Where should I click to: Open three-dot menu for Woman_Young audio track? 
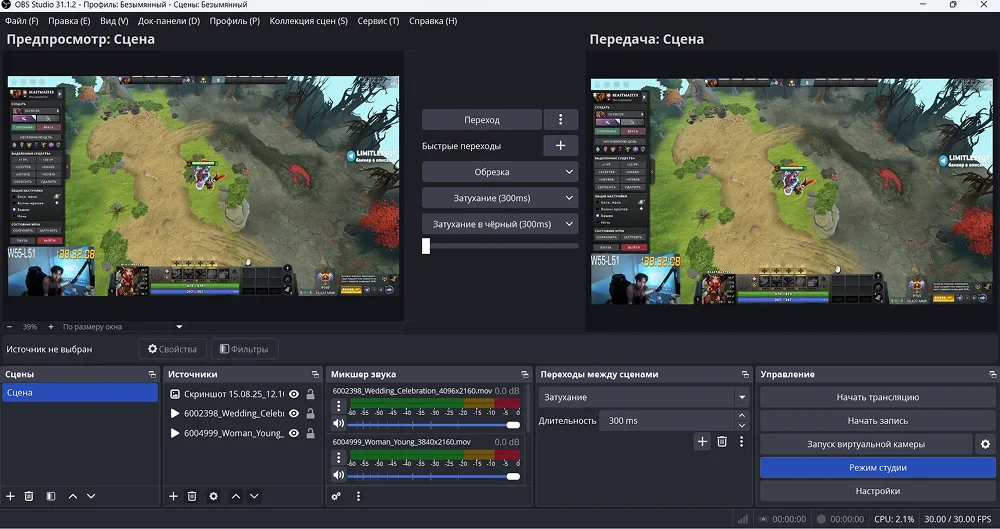coord(339,460)
